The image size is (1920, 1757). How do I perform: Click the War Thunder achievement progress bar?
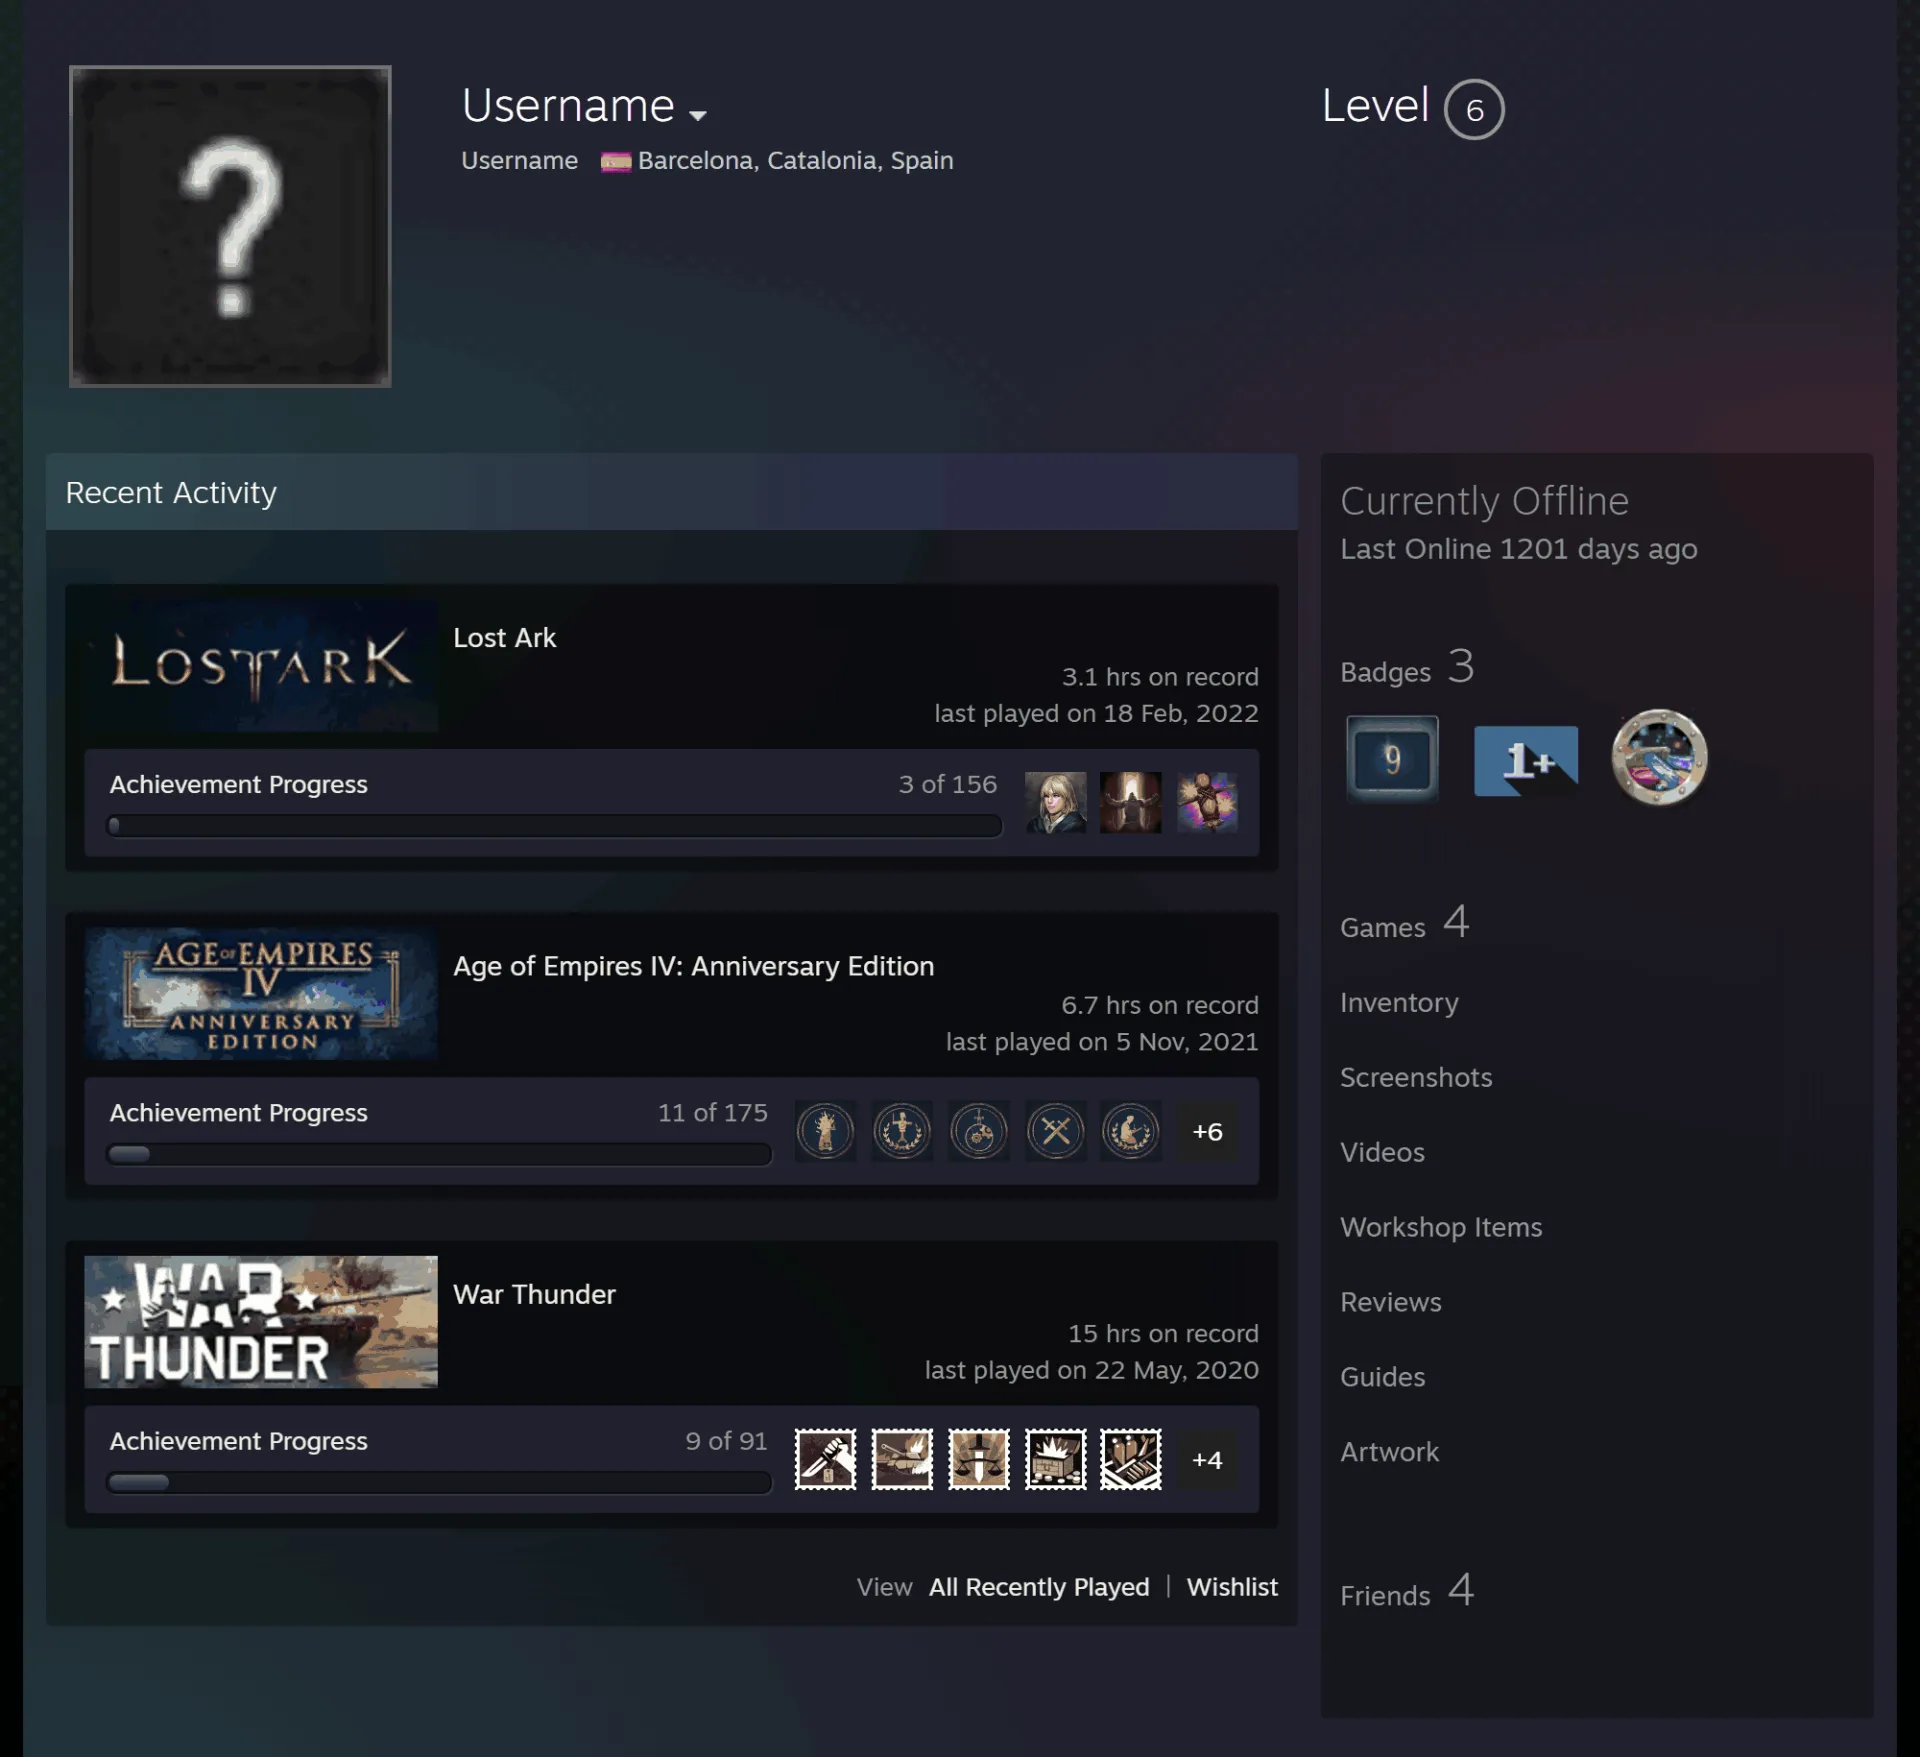(439, 1482)
